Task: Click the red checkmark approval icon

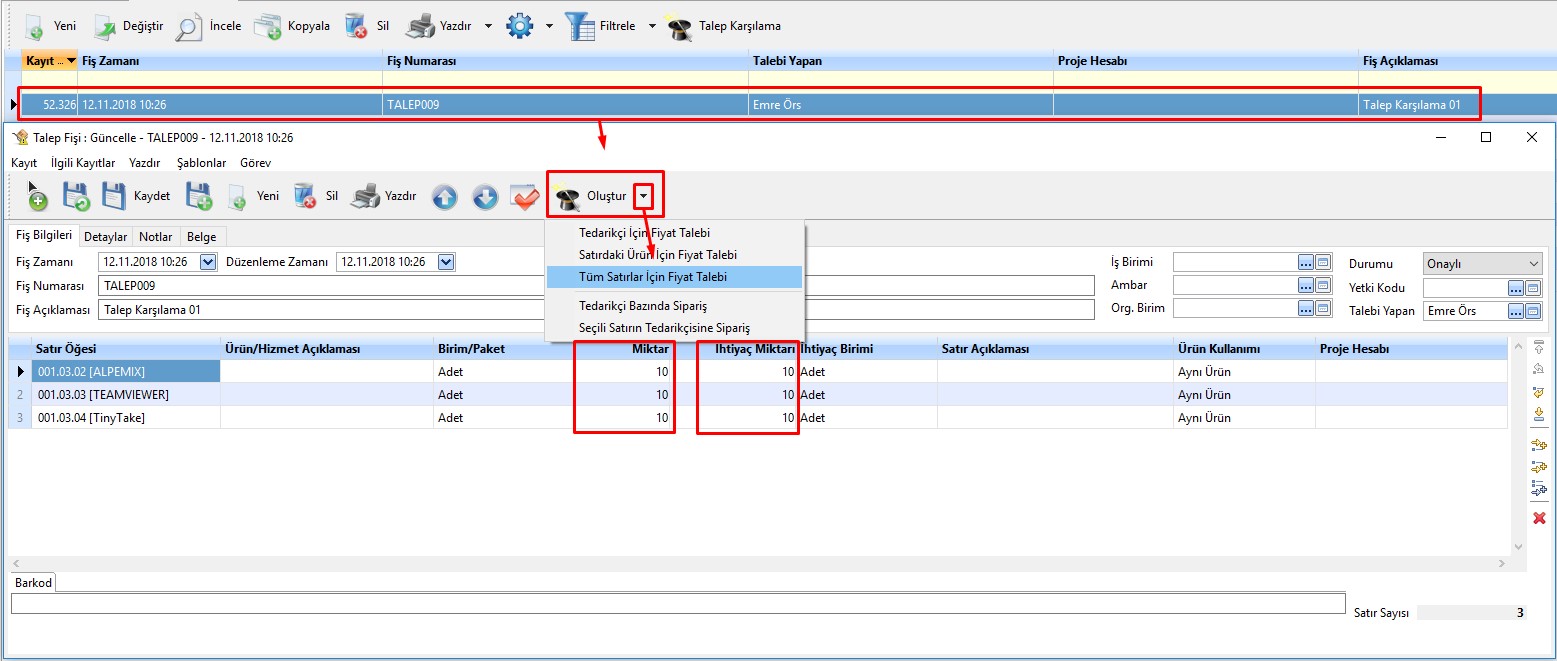Action: 525,197
